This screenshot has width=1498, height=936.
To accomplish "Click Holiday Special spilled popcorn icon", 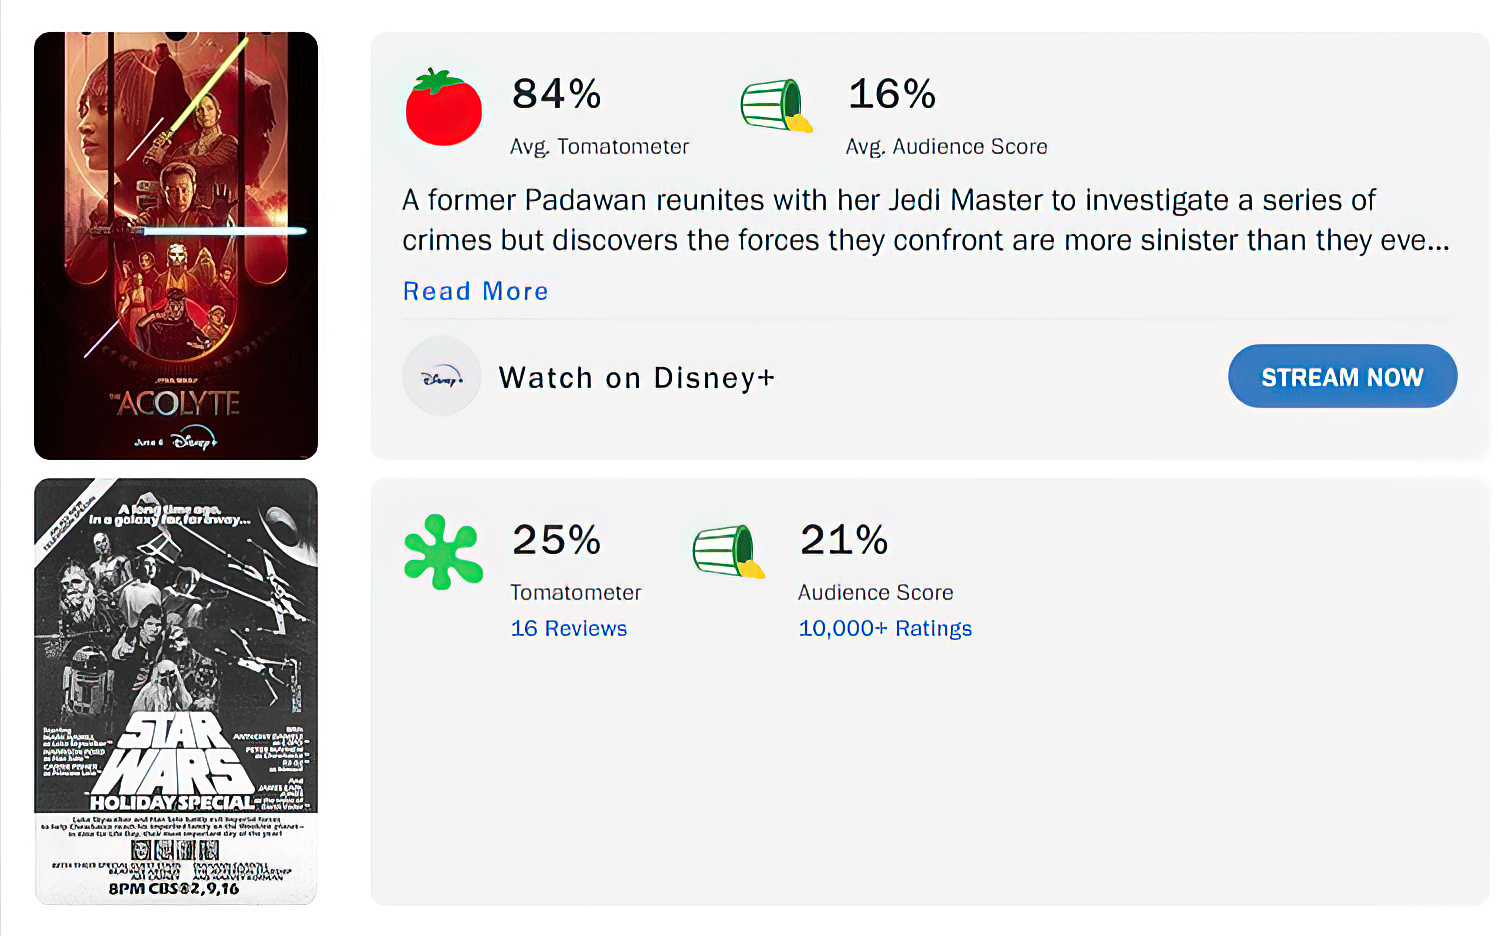I will [x=728, y=552].
